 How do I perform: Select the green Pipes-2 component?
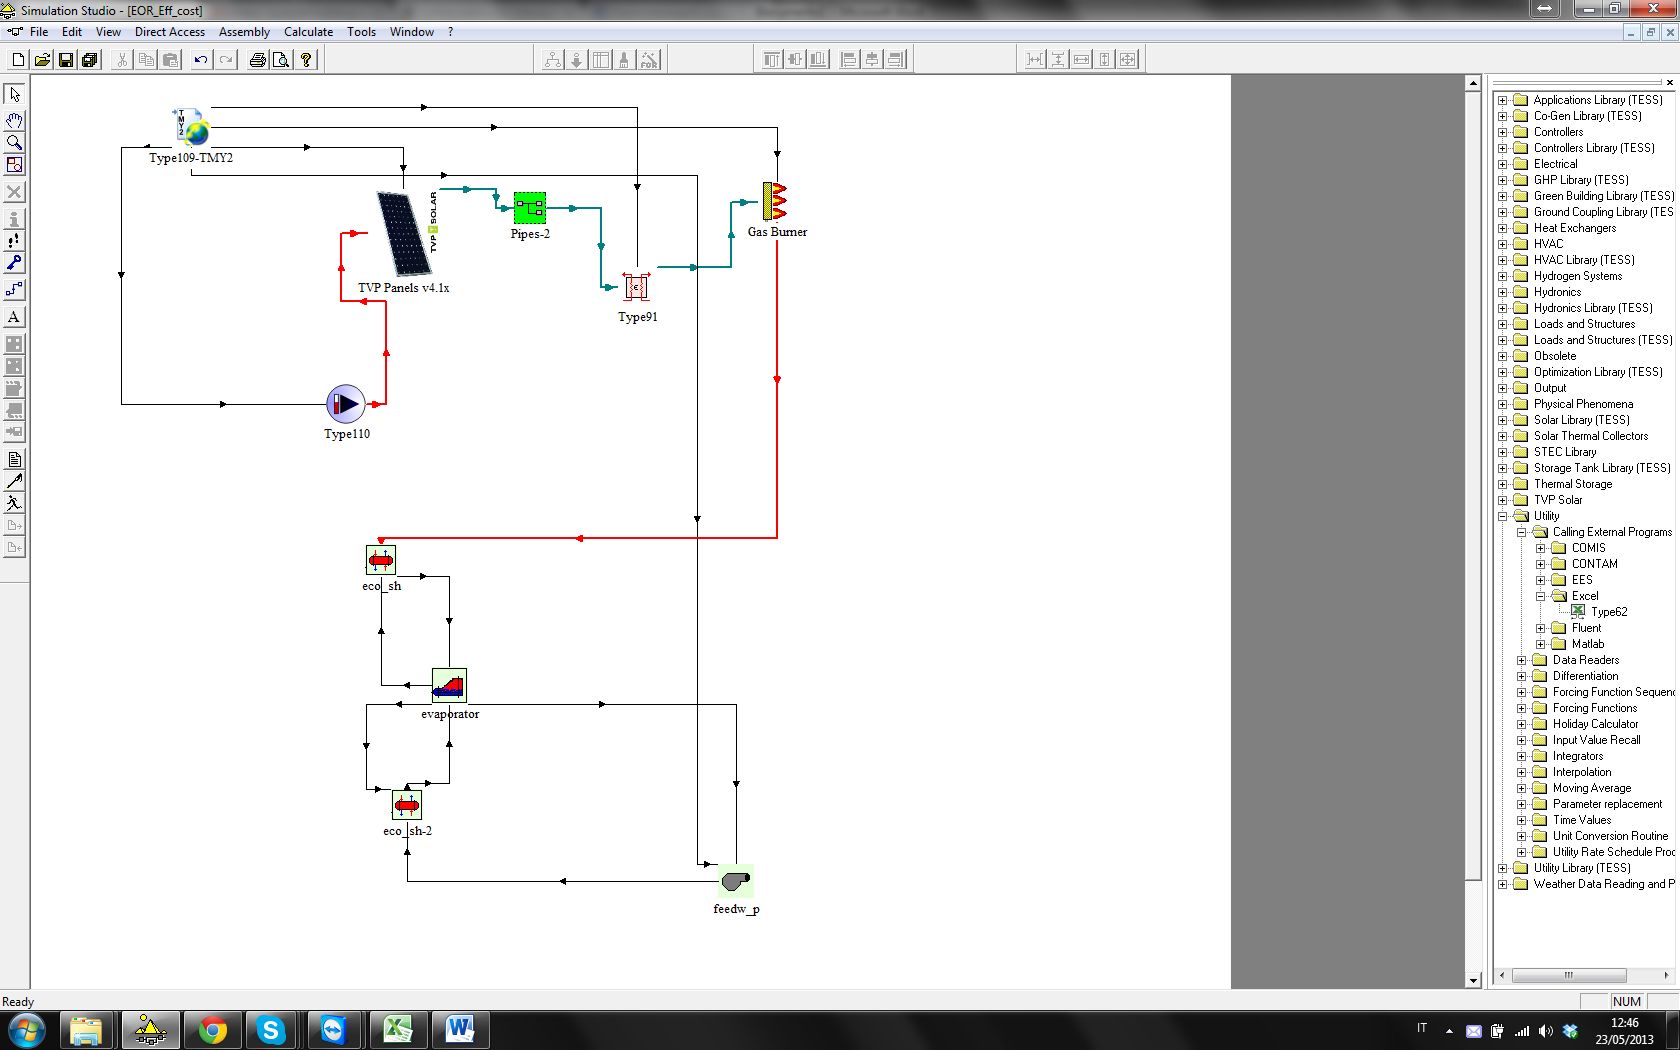(x=530, y=208)
